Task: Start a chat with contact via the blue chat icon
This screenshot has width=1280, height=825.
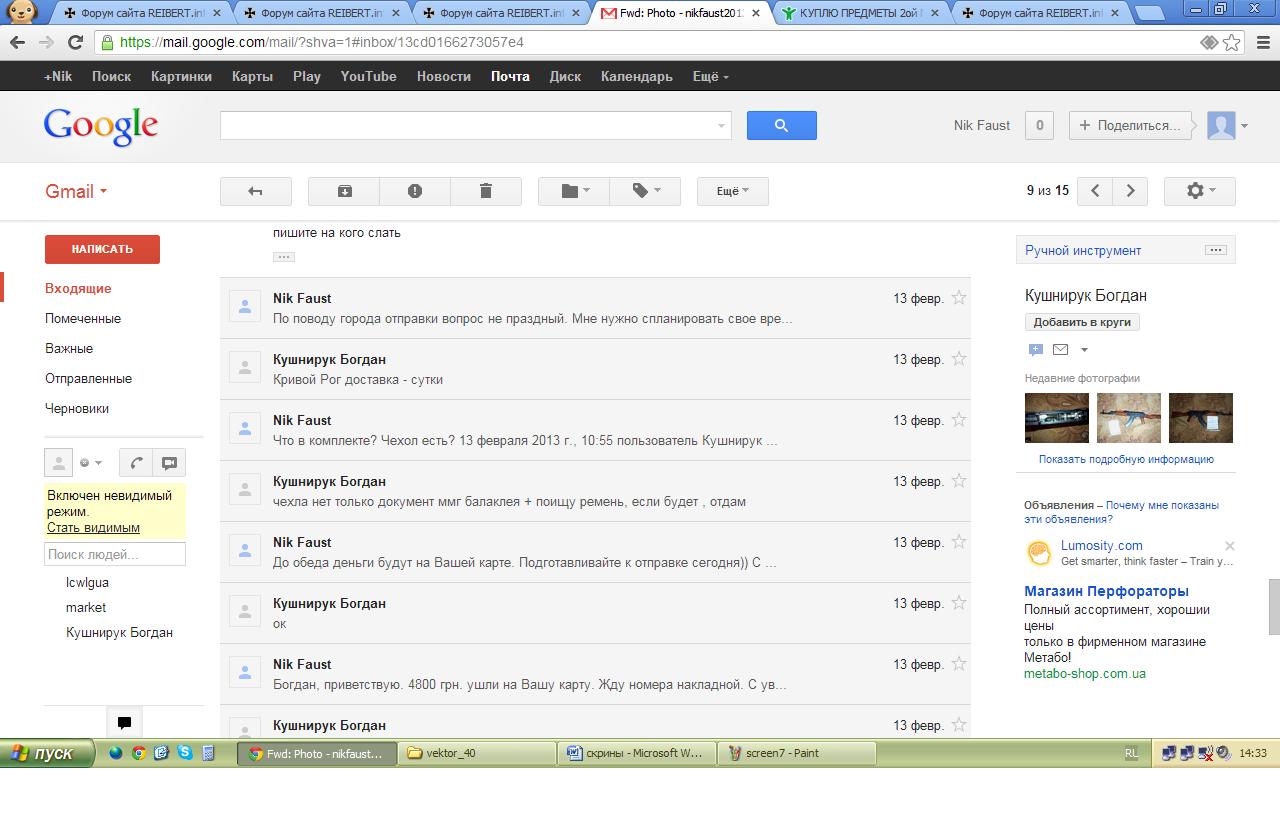Action: click(x=1035, y=350)
